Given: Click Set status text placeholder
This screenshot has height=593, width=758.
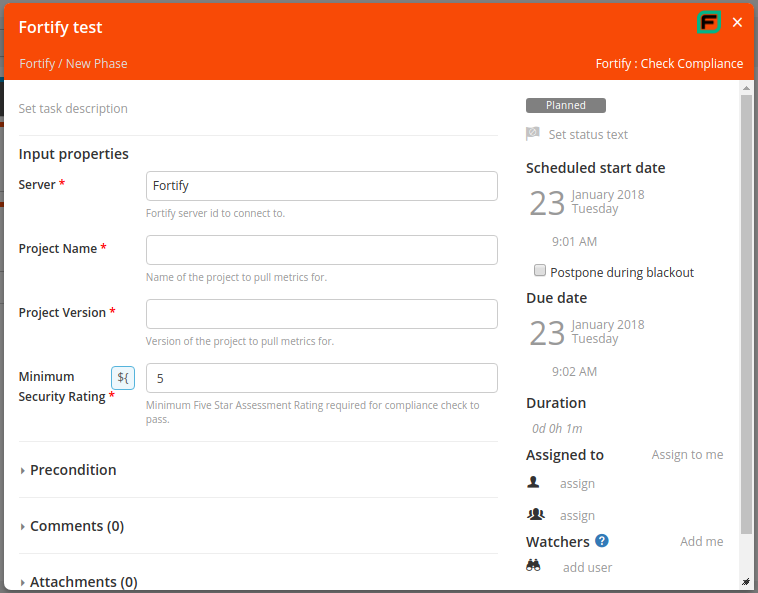Looking at the screenshot, I should 588,135.
